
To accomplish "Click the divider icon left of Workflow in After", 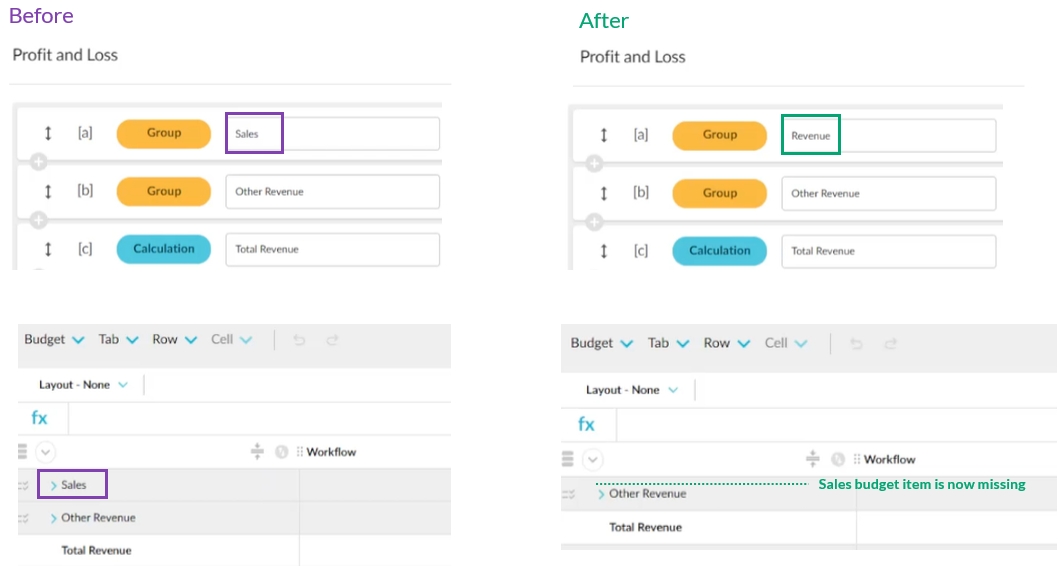I will pos(813,459).
